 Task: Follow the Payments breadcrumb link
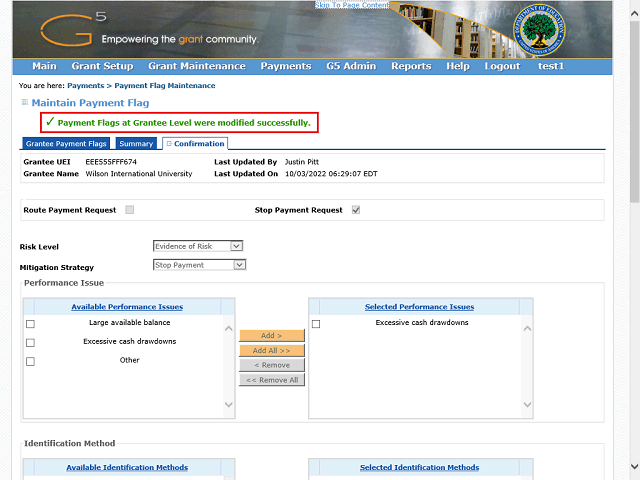[85, 86]
